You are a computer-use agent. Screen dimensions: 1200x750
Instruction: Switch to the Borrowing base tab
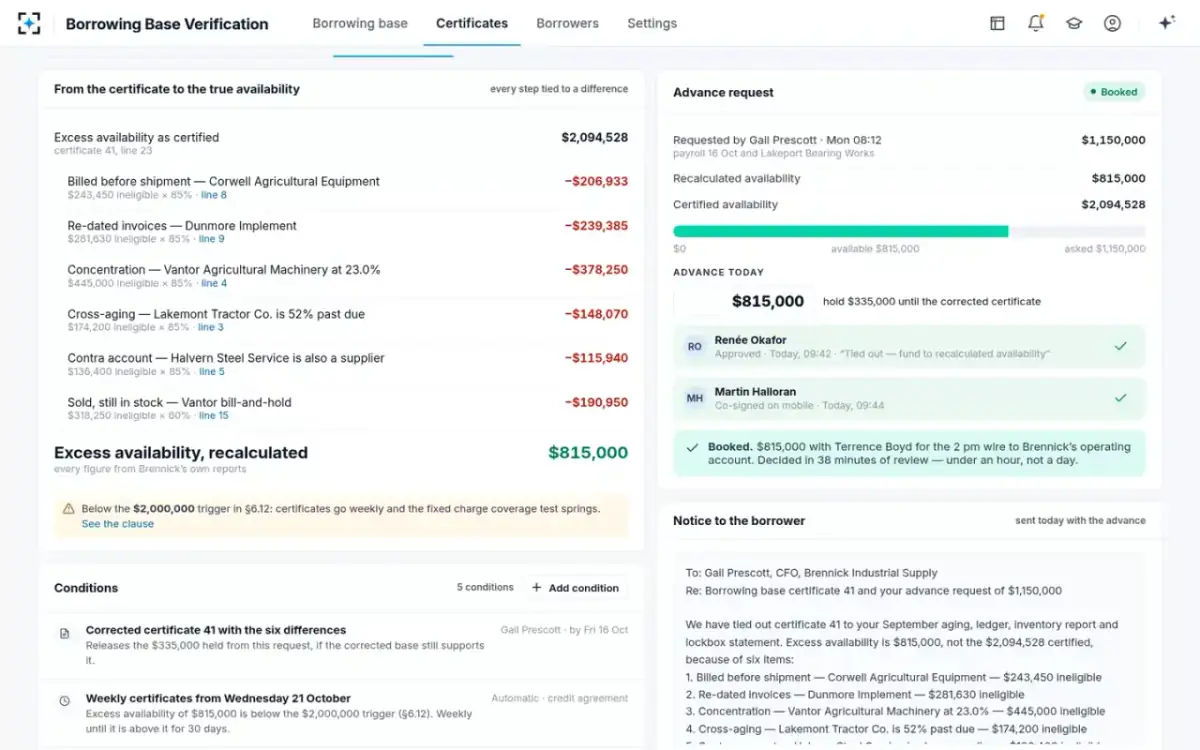(x=360, y=23)
